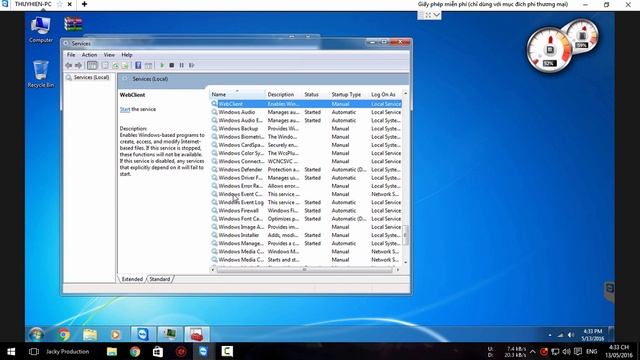
Task: Select the Windows Installer service row
Action: point(306,235)
